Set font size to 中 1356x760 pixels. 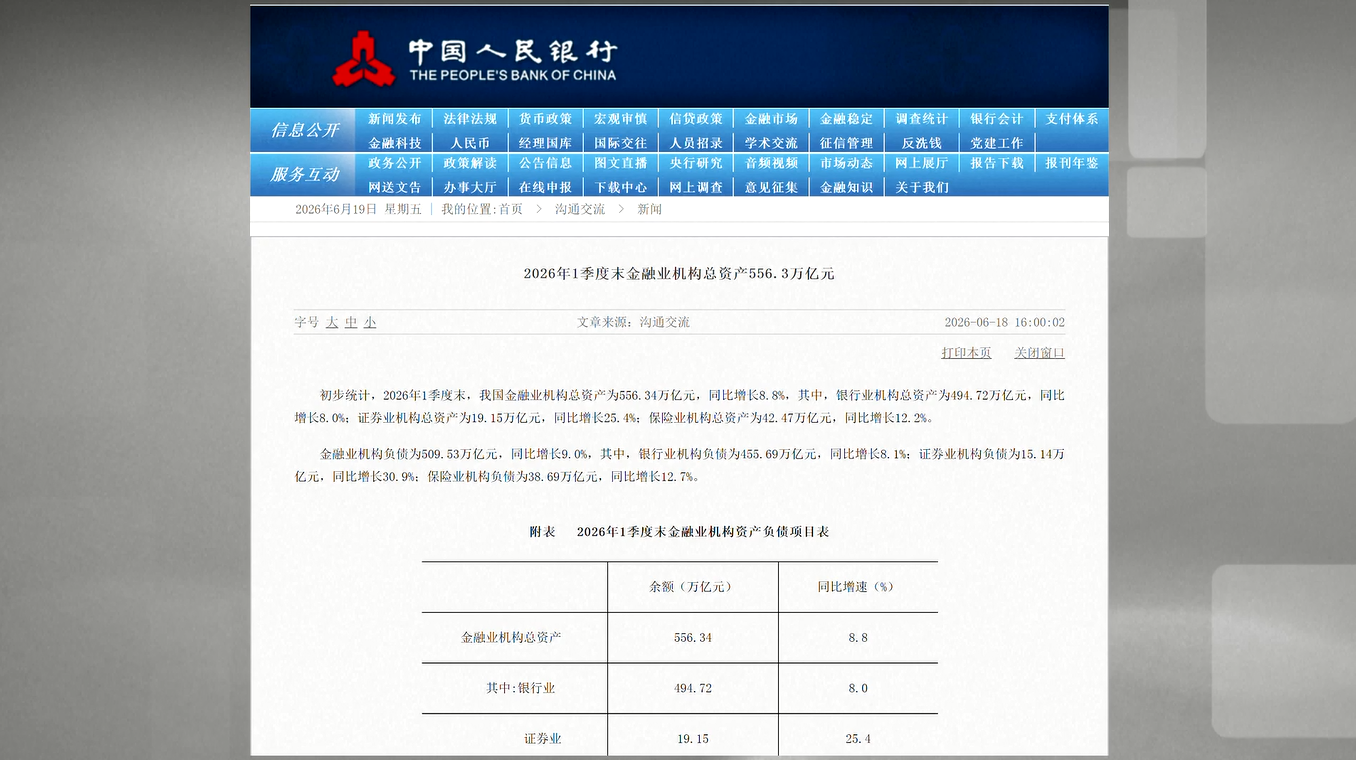[351, 322]
